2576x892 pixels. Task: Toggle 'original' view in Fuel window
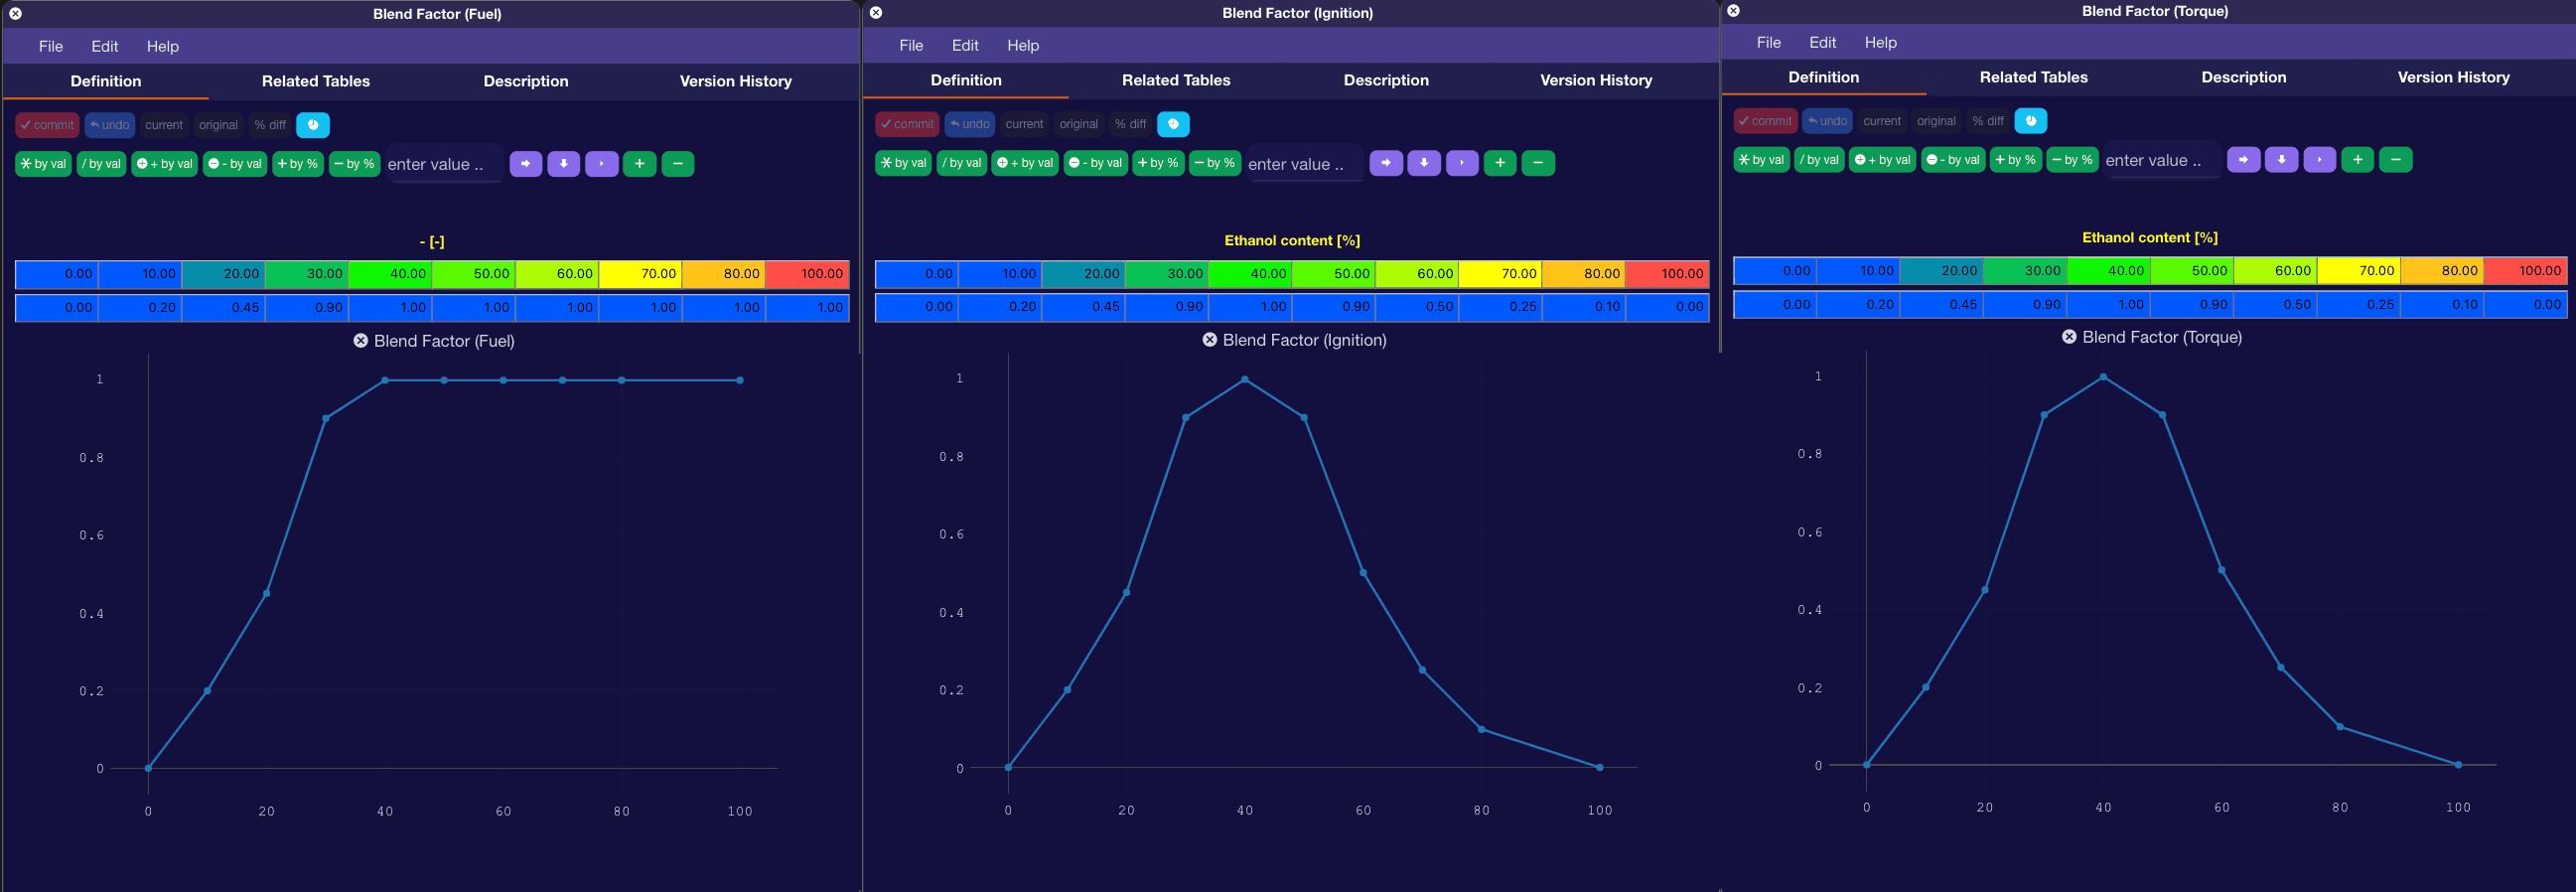tap(218, 125)
